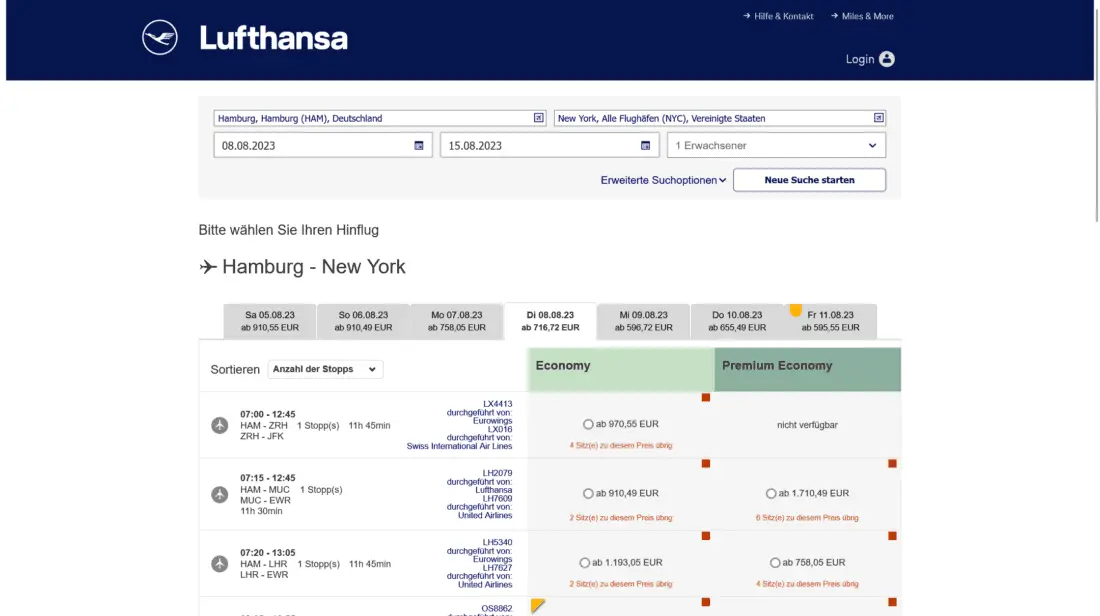The width and height of the screenshot is (1100, 616).
Task: Open the 'Hilfe & Kontakt' link
Action: tap(778, 16)
